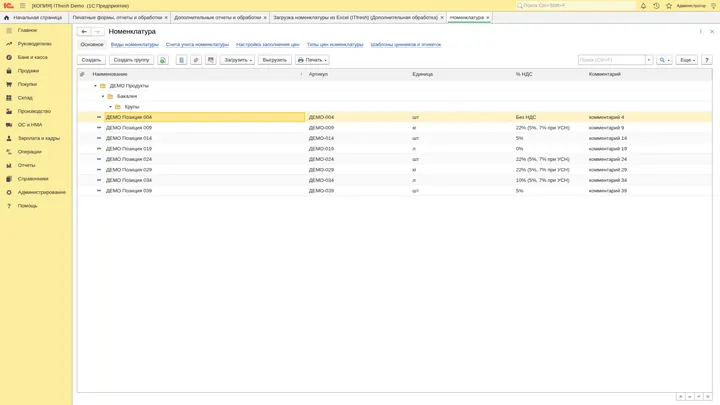Screen dimensions: 720x405
Task: Open the Печать dropdown menu
Action: [x=312, y=60]
